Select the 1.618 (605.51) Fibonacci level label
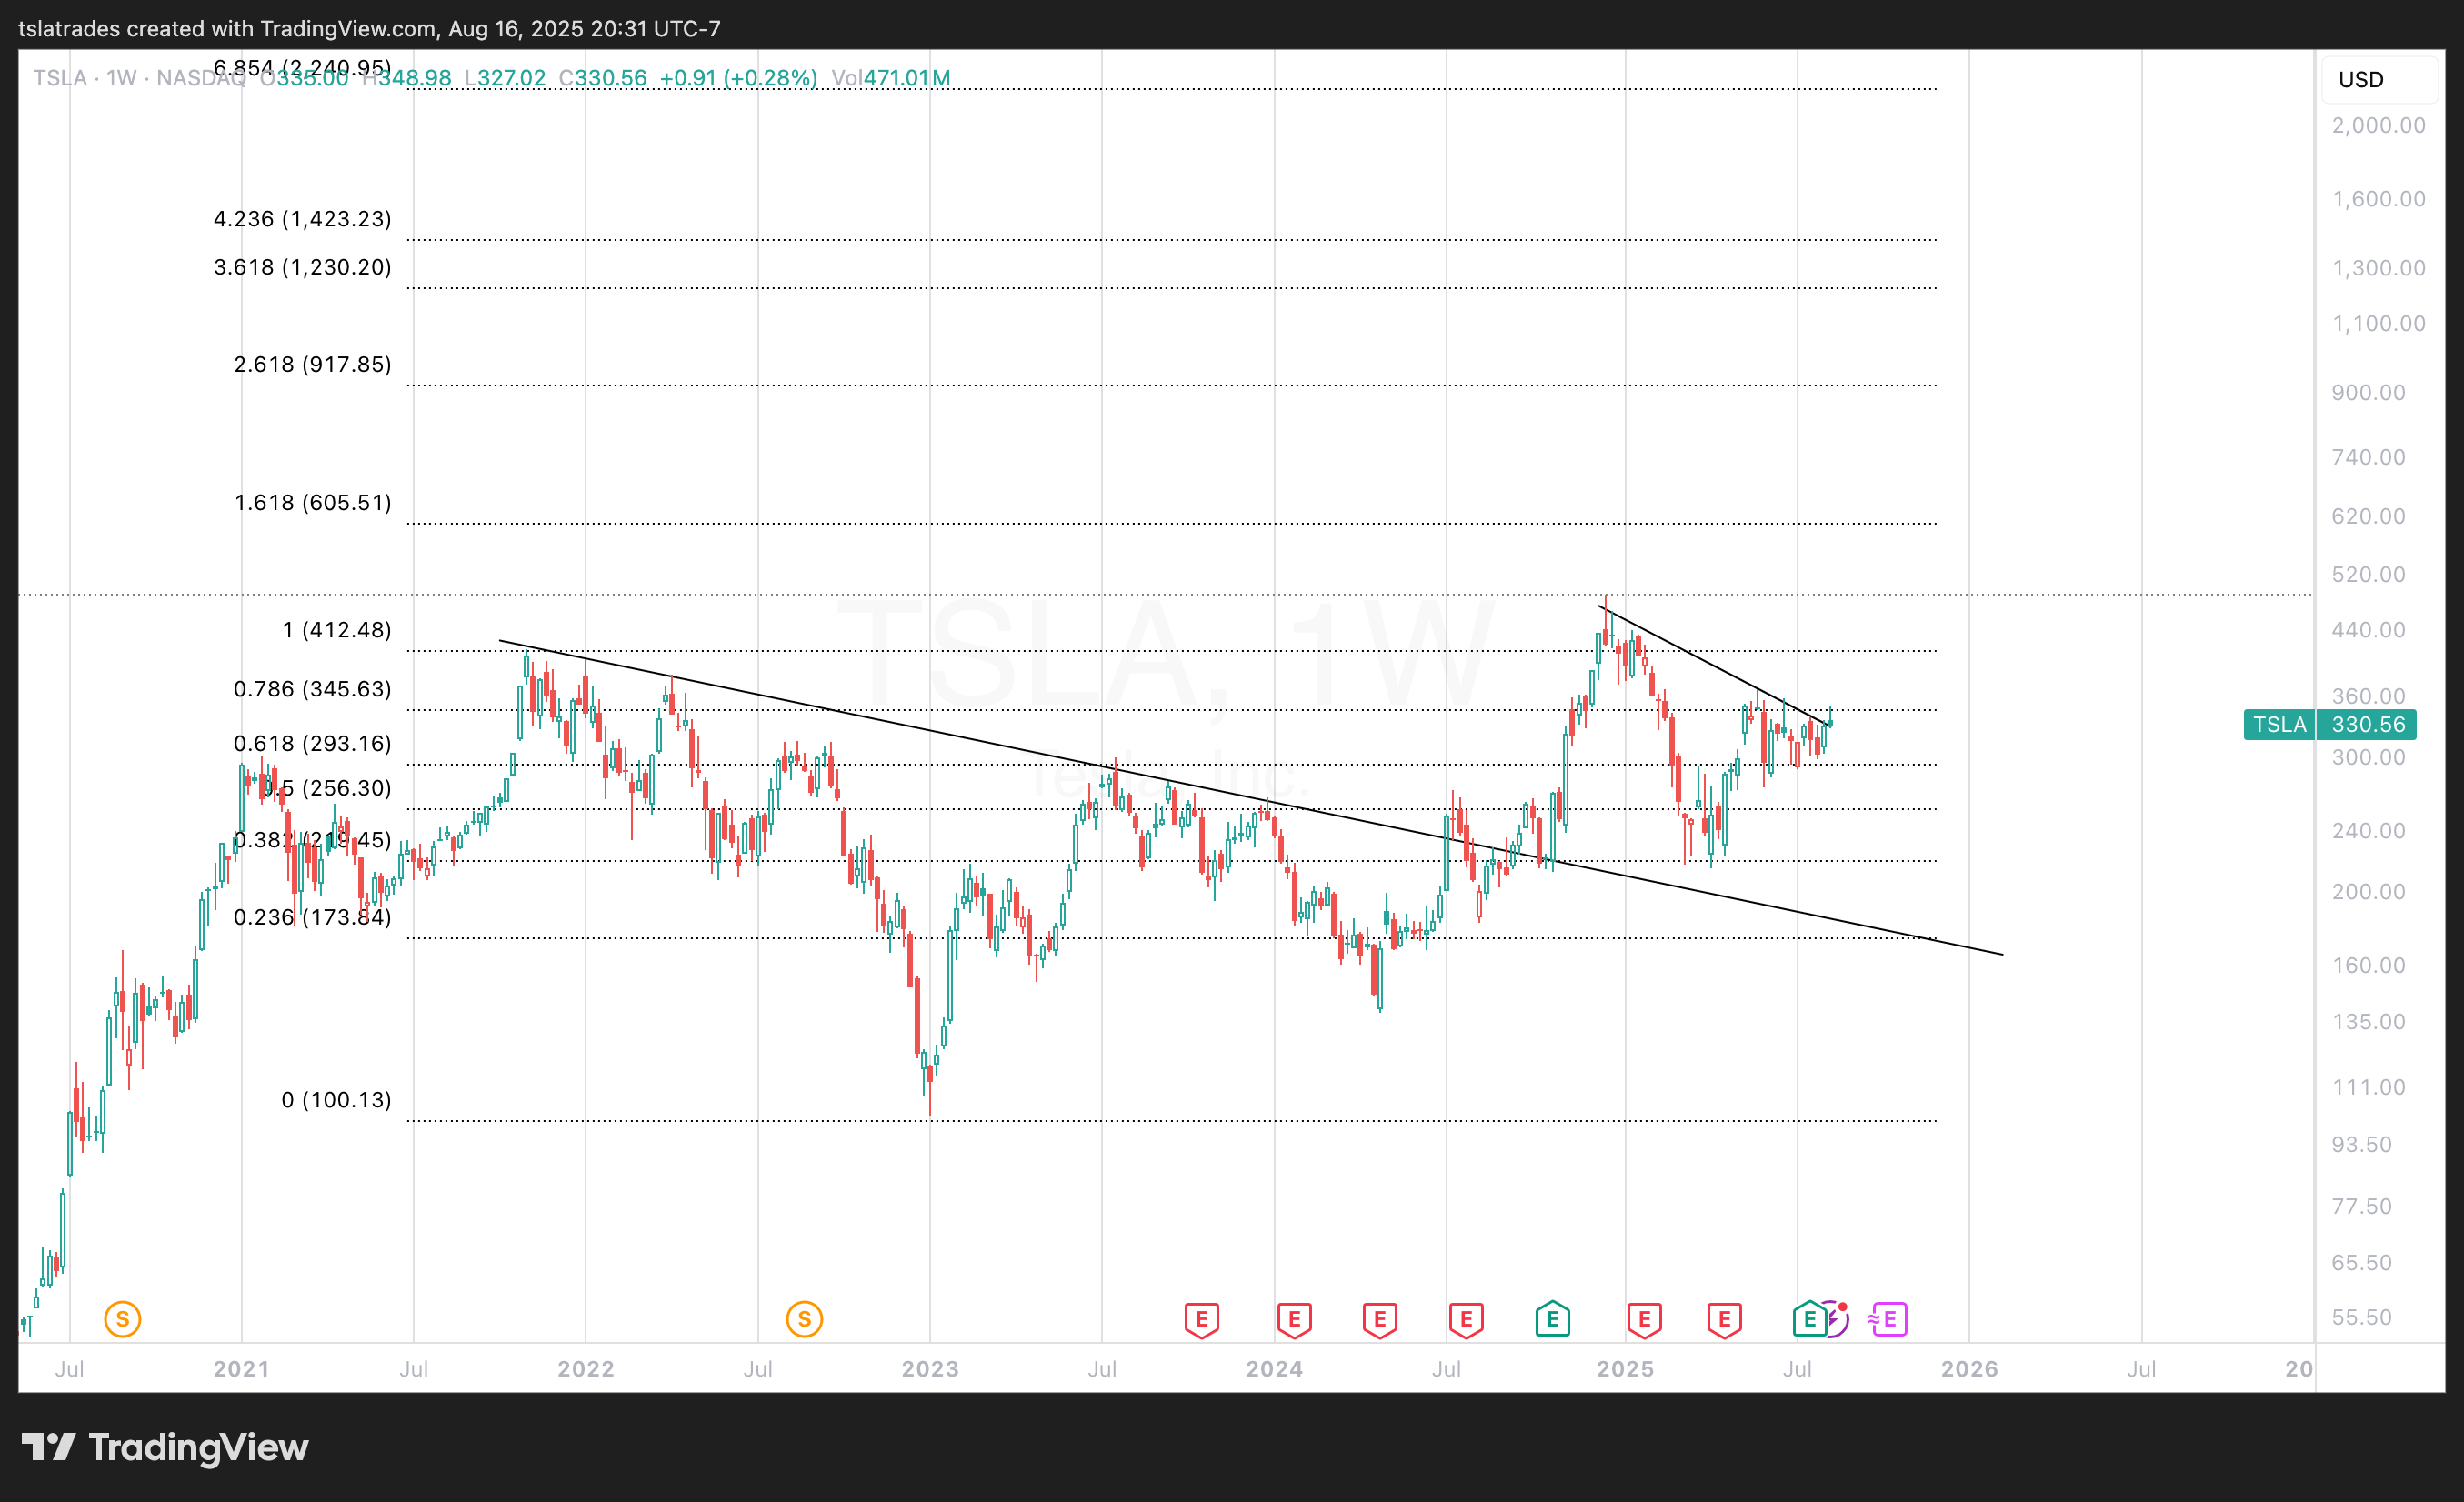This screenshot has height=1502, width=2464. [312, 502]
